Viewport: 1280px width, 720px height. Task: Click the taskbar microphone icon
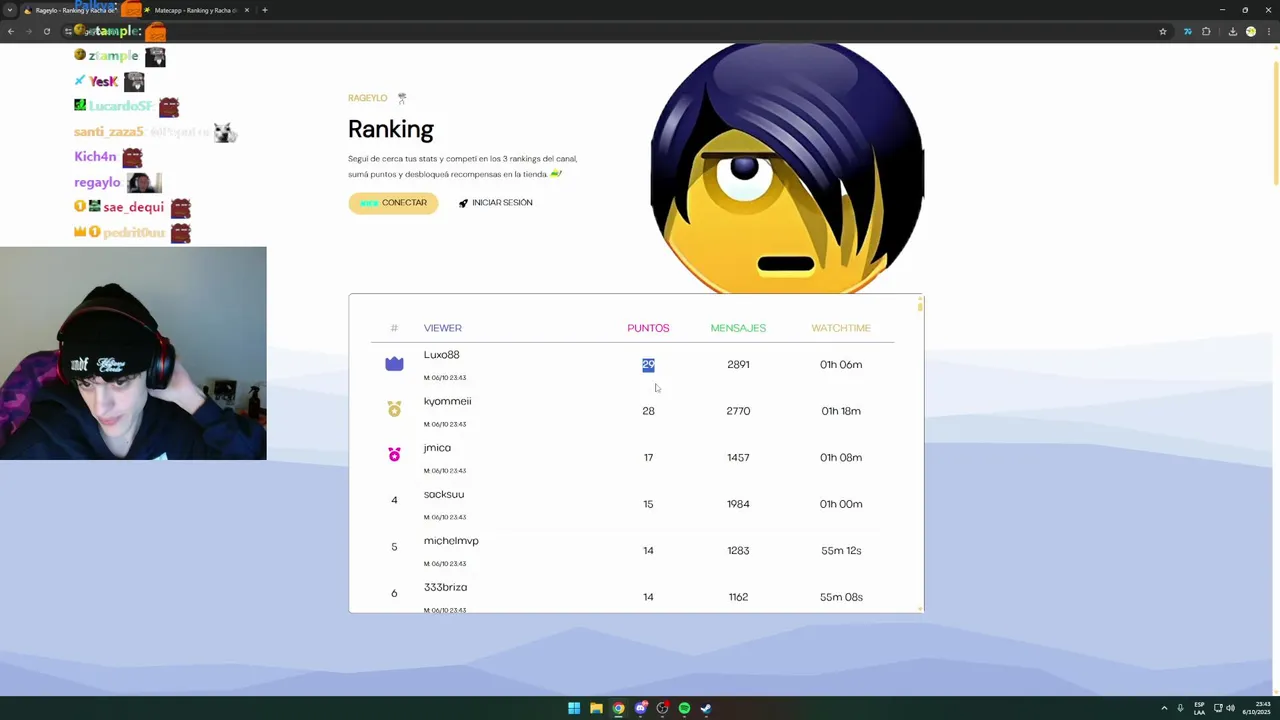1180,708
